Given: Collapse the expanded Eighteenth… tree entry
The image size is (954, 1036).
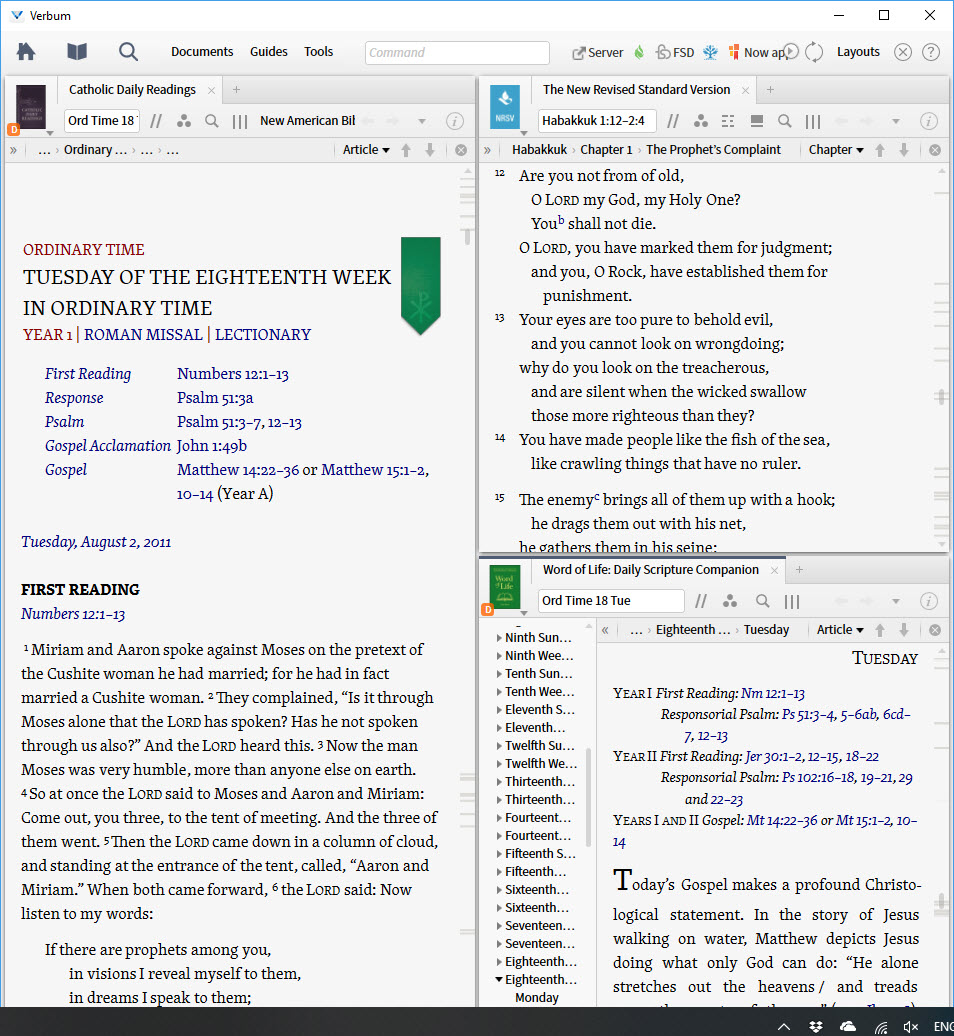Looking at the screenshot, I should pyautogui.click(x=499, y=980).
